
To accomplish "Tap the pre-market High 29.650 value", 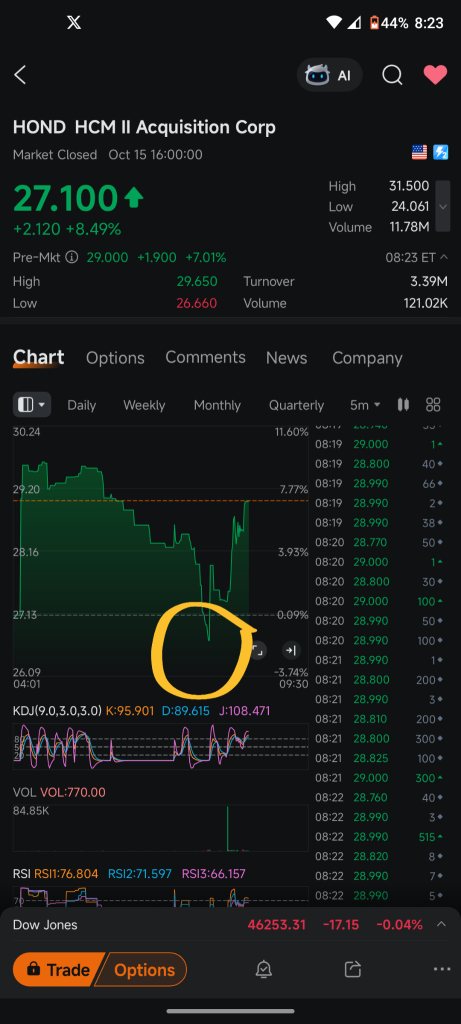I will pos(197,281).
